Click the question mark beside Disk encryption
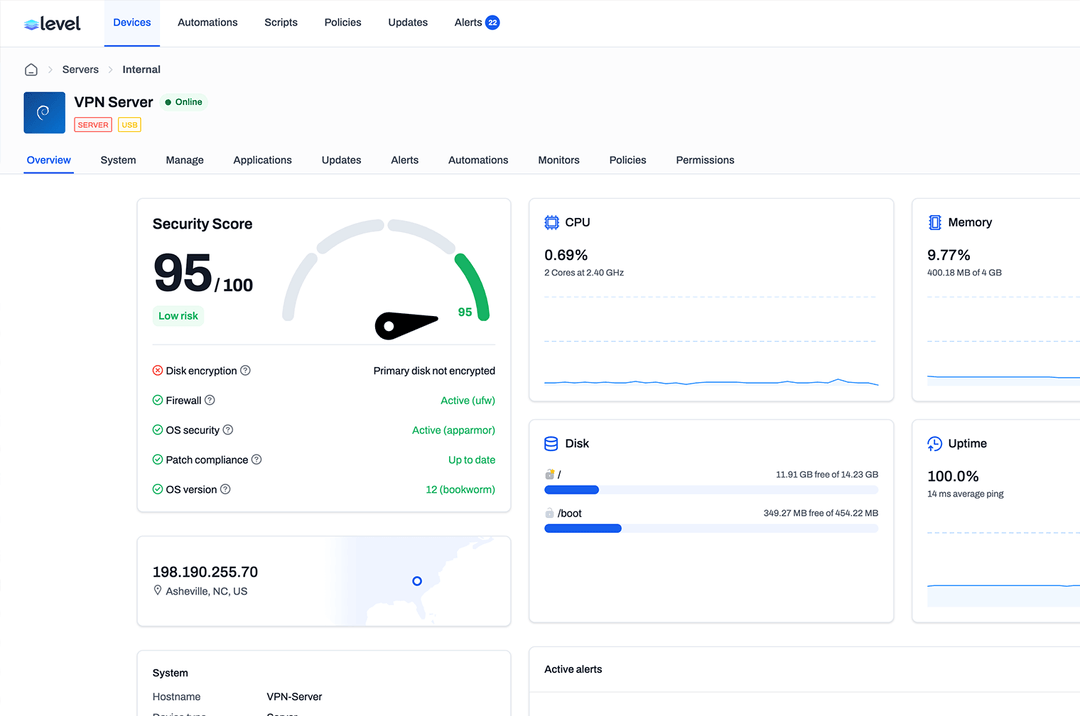 coord(246,370)
